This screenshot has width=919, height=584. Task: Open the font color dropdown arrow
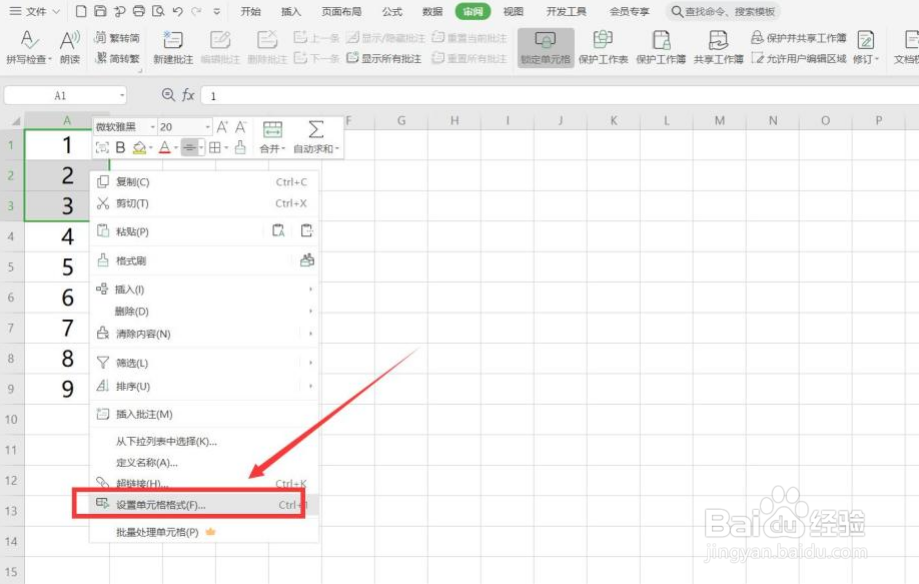pos(176,148)
